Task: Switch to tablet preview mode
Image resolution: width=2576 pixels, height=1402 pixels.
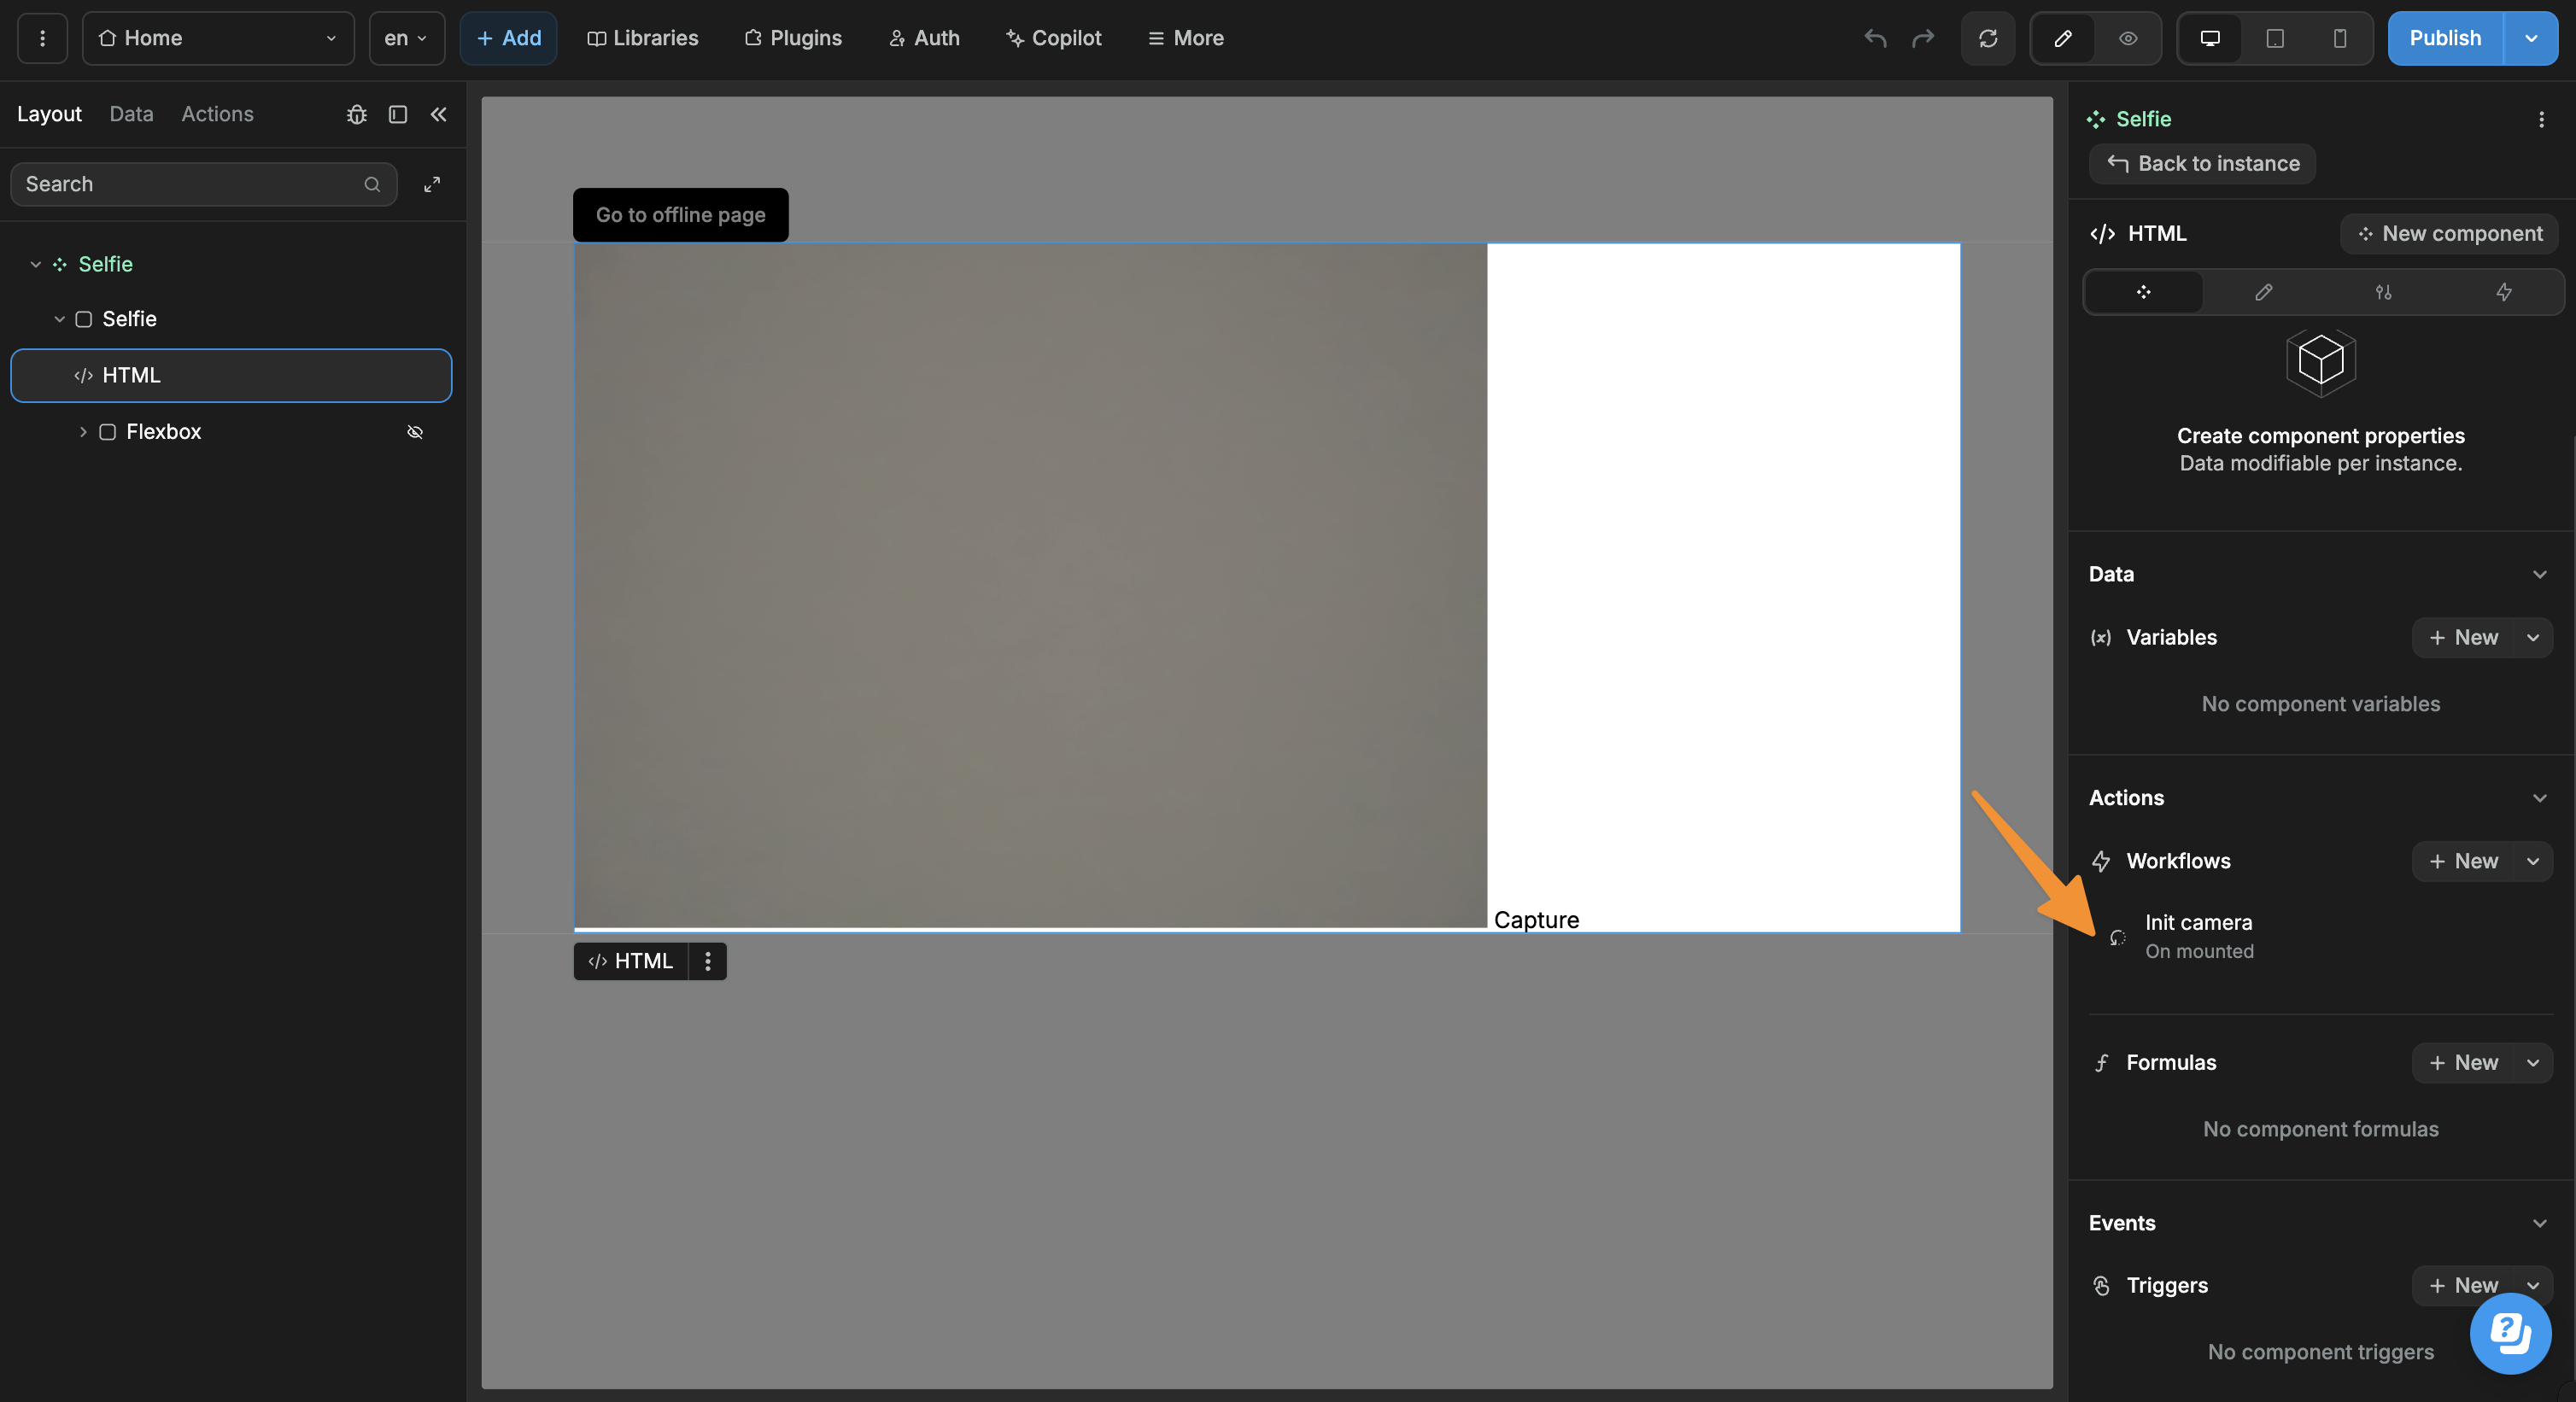Action: (x=2274, y=38)
